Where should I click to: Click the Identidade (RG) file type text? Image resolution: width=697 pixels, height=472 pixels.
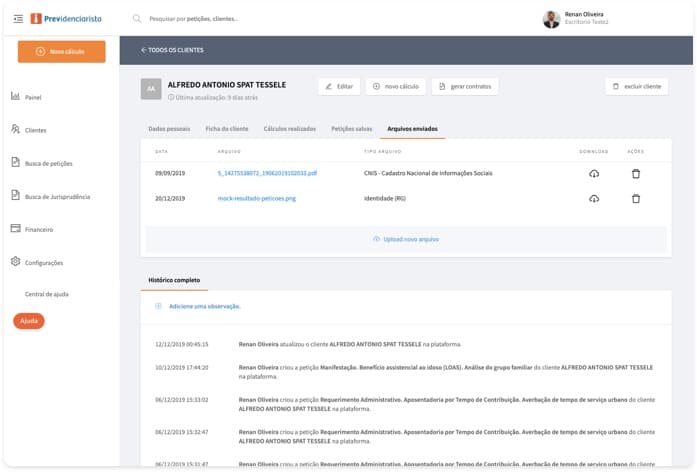pyautogui.click(x=385, y=198)
